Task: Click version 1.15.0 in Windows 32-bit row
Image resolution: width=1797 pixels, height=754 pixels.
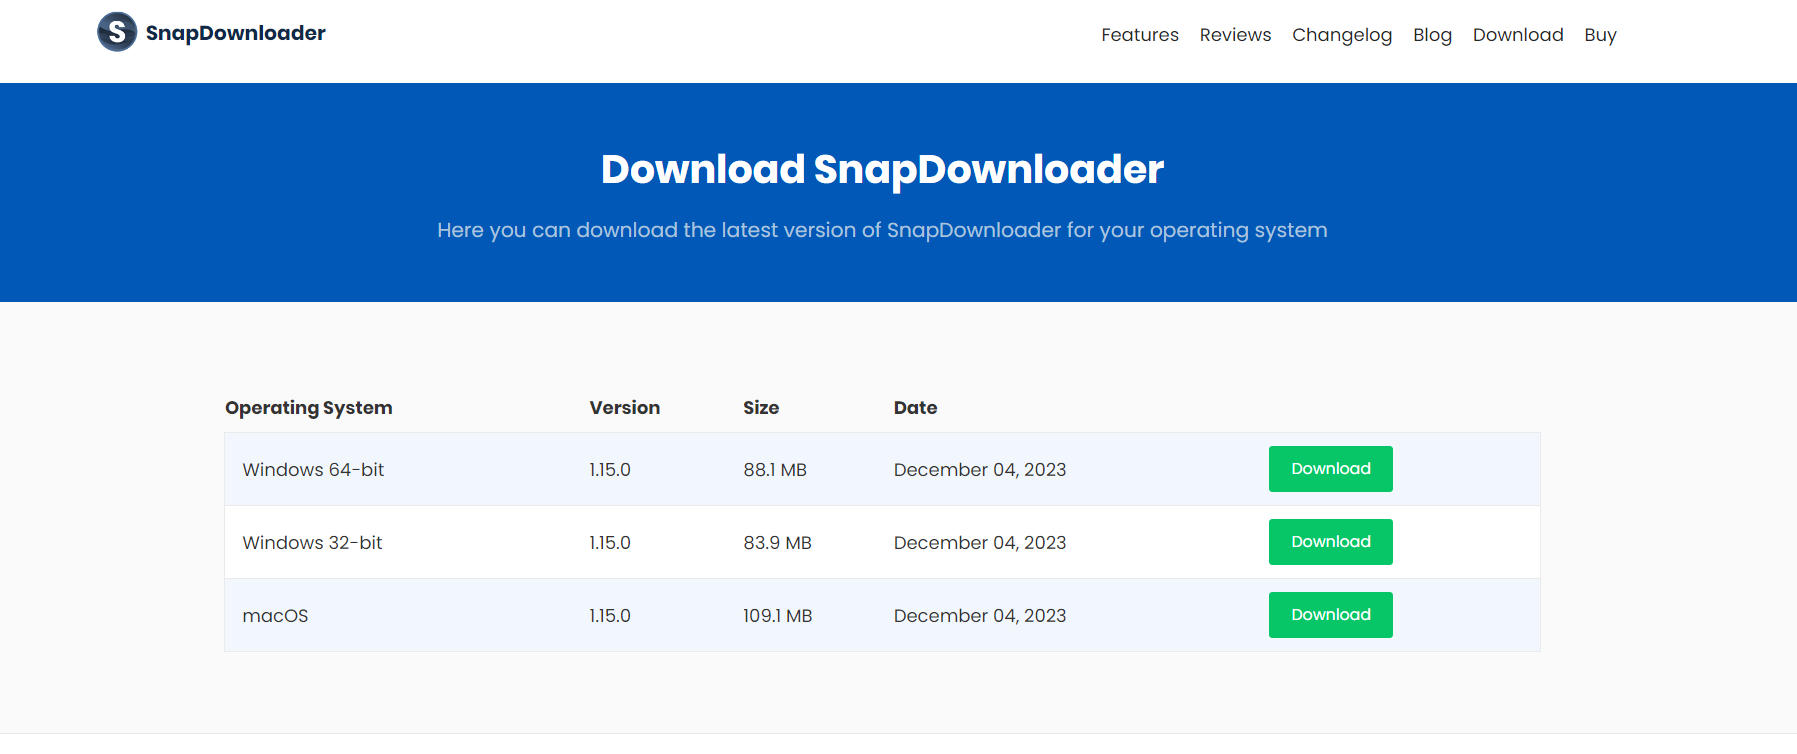Action: pos(610,543)
